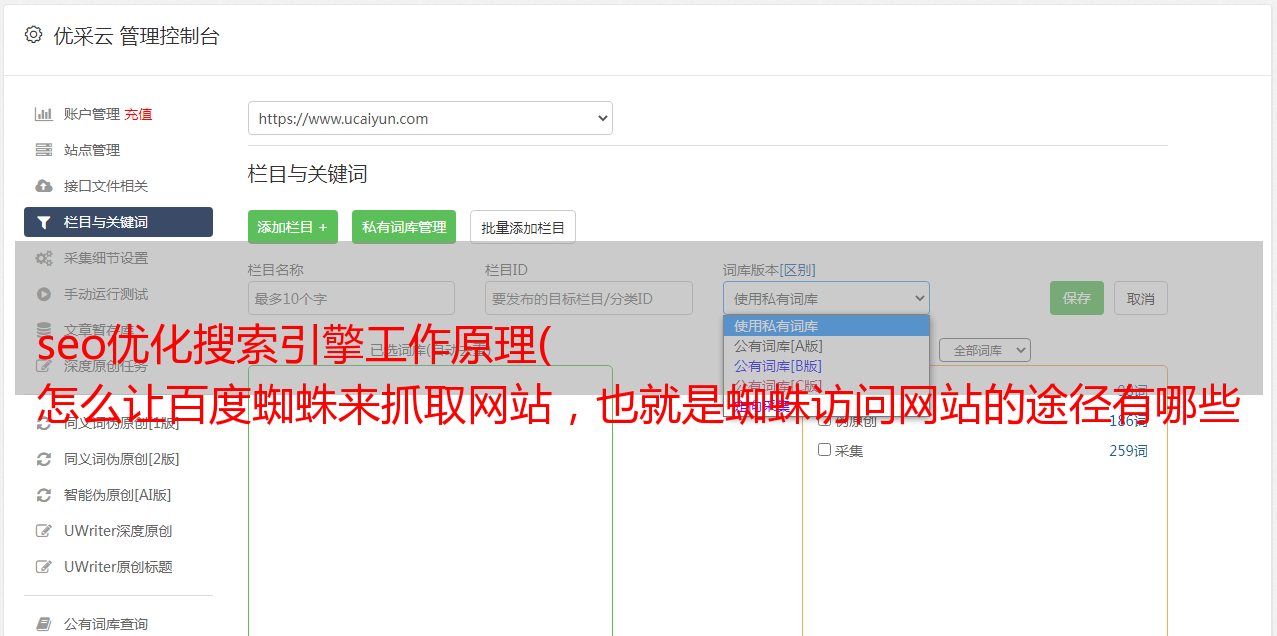The width and height of the screenshot is (1277, 636).
Task: Click the play circle icon for 手动运行测试
Action: (44, 294)
